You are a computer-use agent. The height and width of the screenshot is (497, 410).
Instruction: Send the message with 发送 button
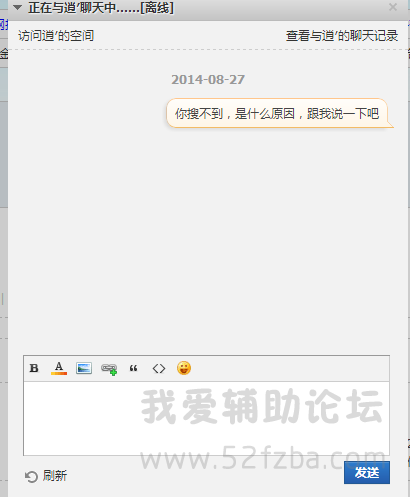click(x=367, y=473)
